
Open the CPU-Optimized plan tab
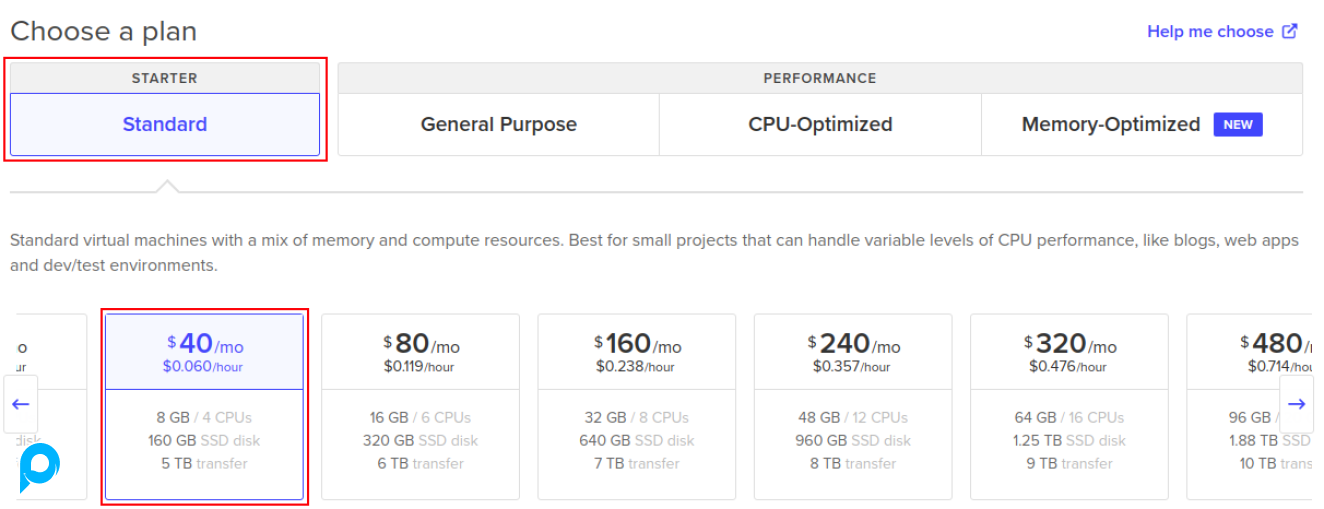pyautogui.click(x=820, y=125)
